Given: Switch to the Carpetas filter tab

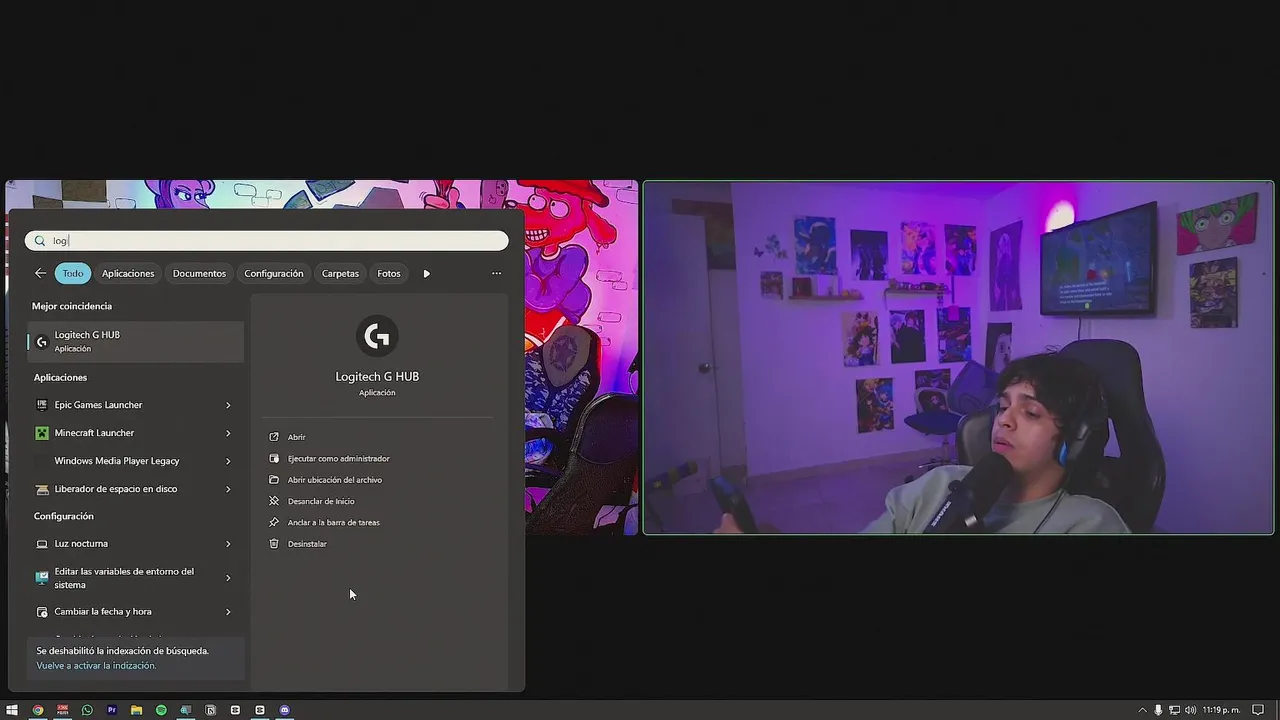Looking at the screenshot, I should click(x=340, y=273).
